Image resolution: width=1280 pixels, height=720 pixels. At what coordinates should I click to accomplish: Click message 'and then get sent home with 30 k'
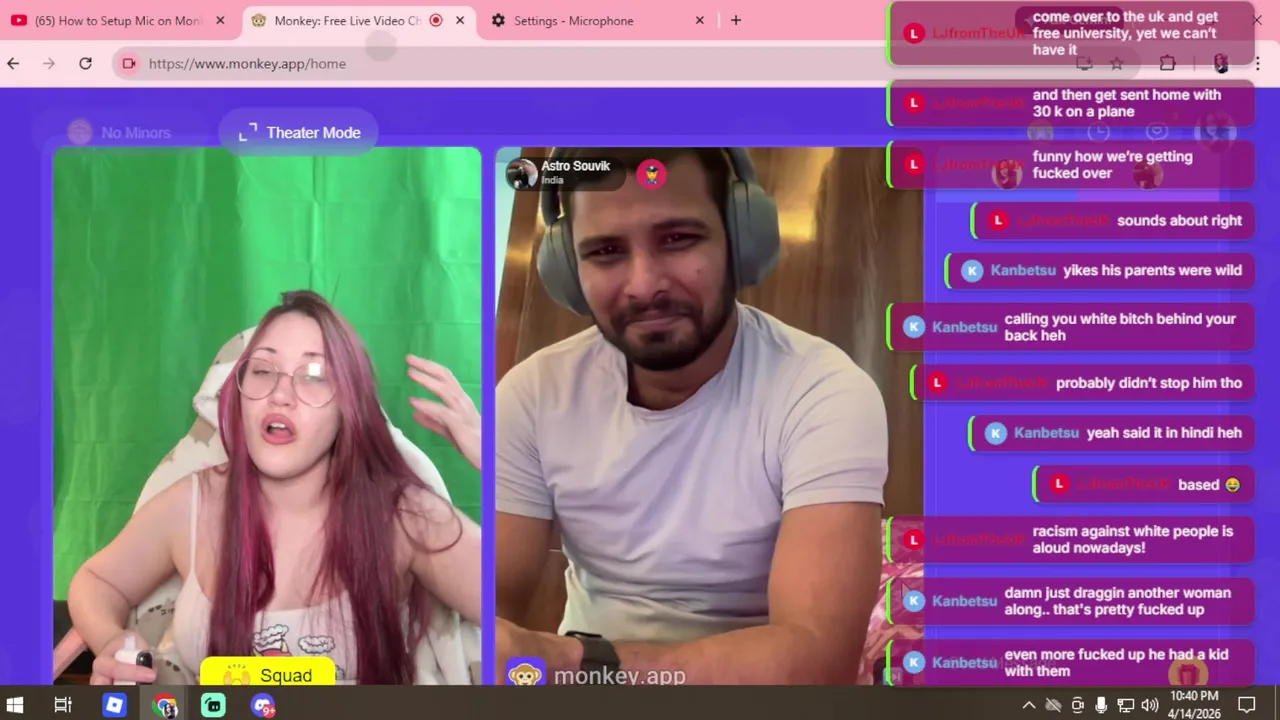click(1071, 103)
